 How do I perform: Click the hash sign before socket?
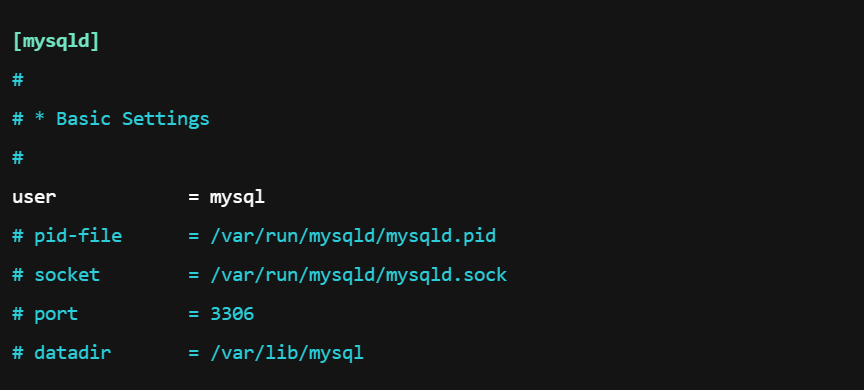(x=18, y=275)
